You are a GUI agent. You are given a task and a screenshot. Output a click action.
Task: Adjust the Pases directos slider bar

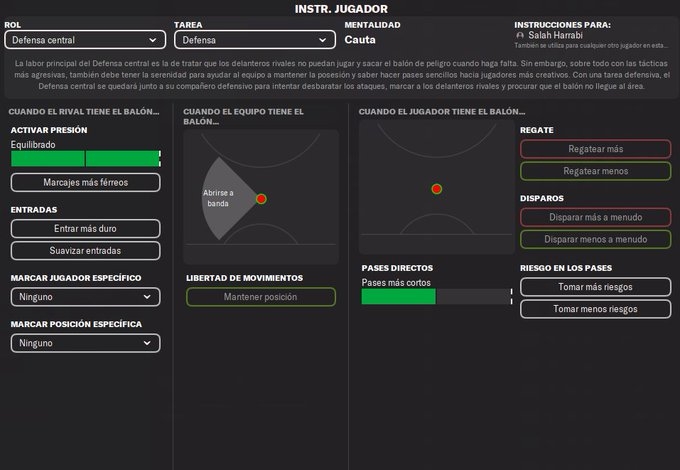436,297
